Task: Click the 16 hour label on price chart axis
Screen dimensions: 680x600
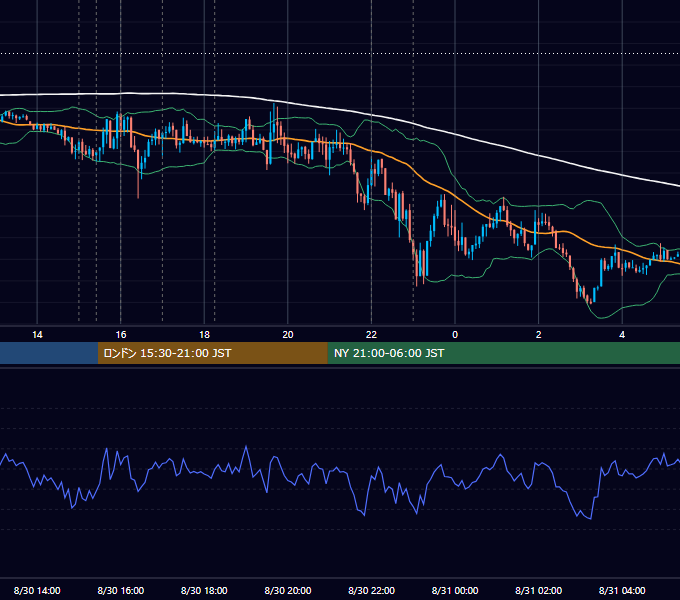Action: (x=121, y=335)
